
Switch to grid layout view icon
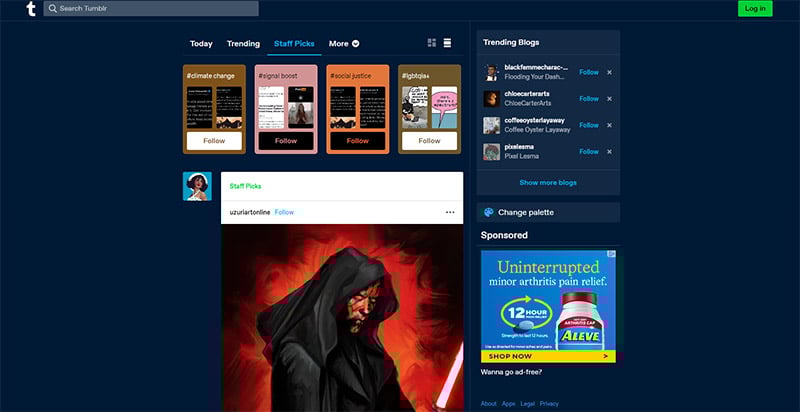point(432,43)
